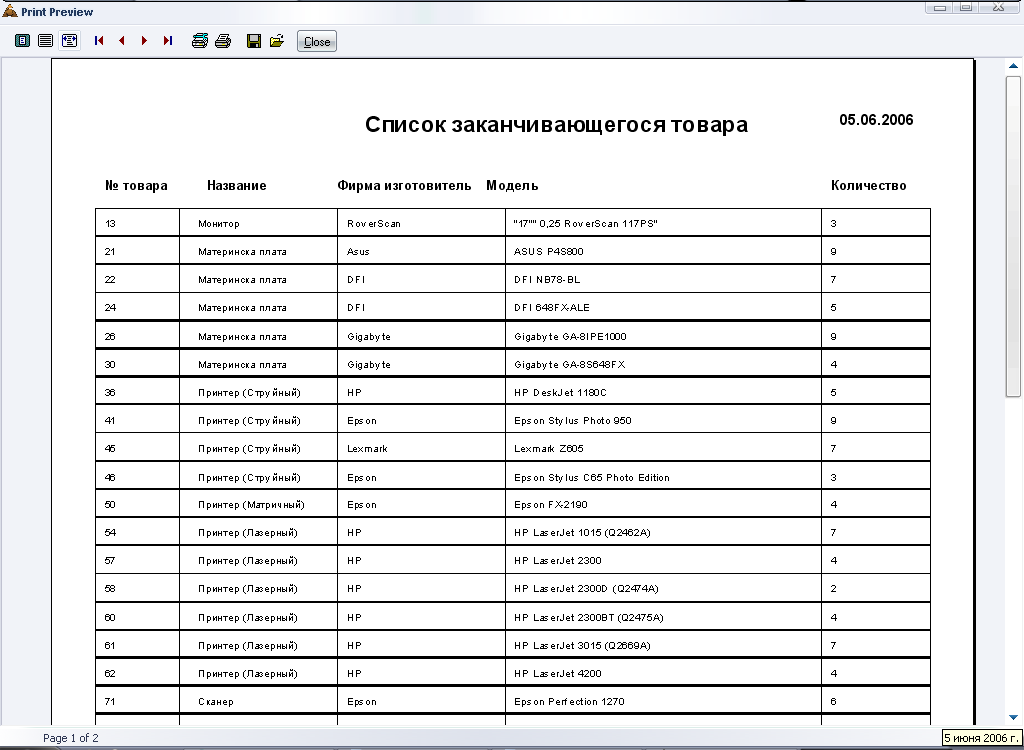Click the Print Preview window icon
1024x750 pixels.
(x=10, y=11)
